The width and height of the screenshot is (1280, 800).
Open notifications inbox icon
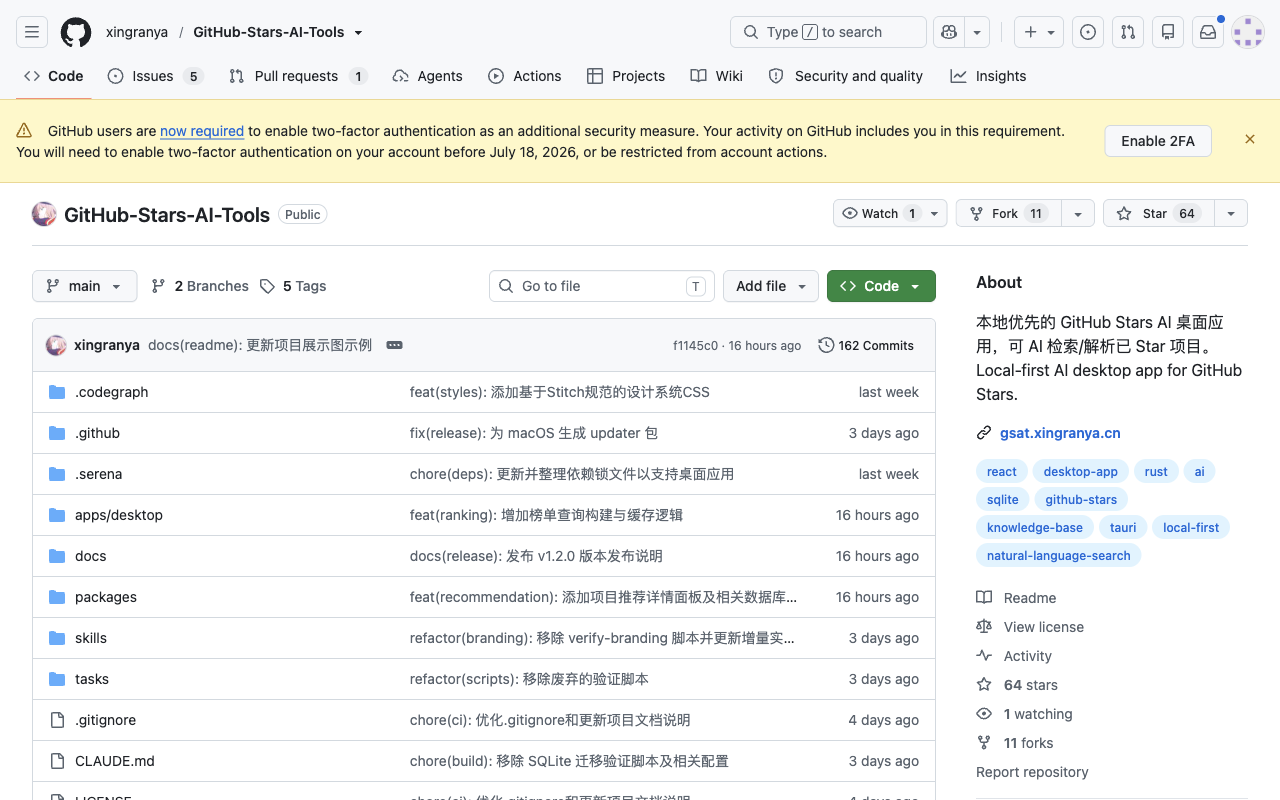pyautogui.click(x=1208, y=32)
